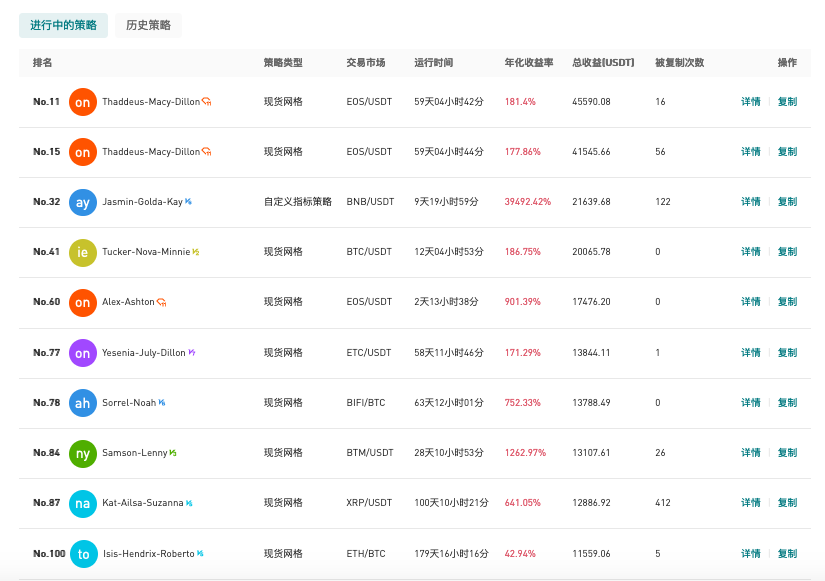Click the username Kat-Ailsa-Suzanna

[143, 503]
